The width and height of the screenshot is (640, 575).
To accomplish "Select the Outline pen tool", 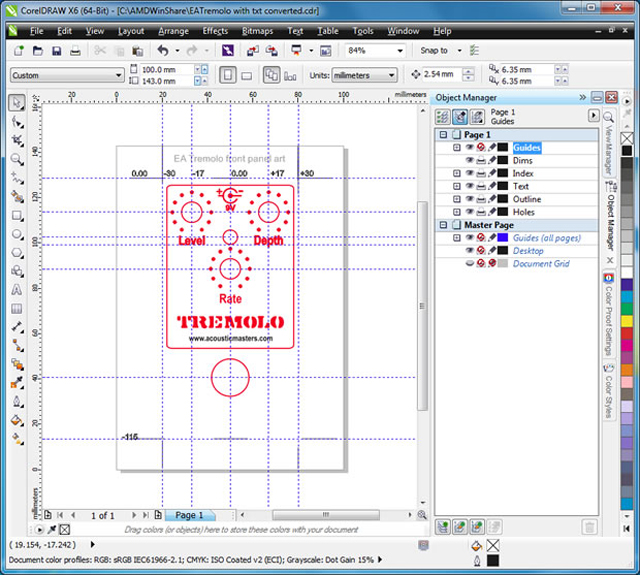I will (x=17, y=402).
